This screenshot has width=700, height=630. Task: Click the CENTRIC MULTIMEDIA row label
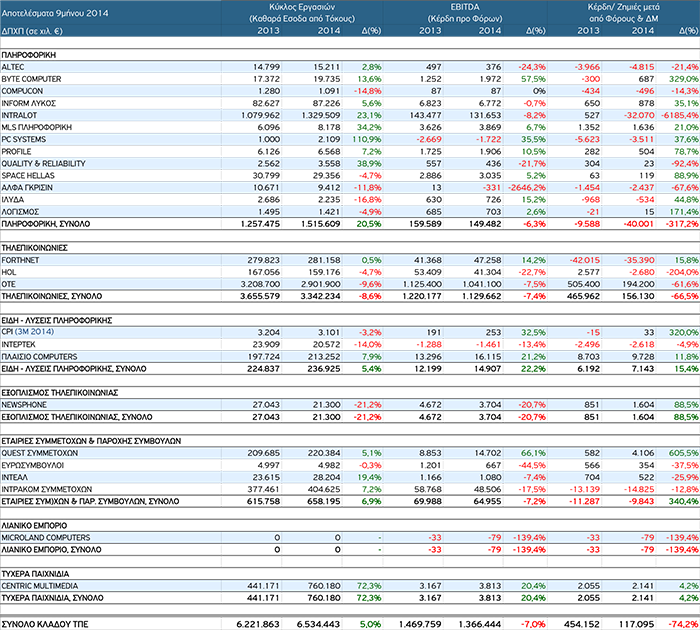(40, 586)
